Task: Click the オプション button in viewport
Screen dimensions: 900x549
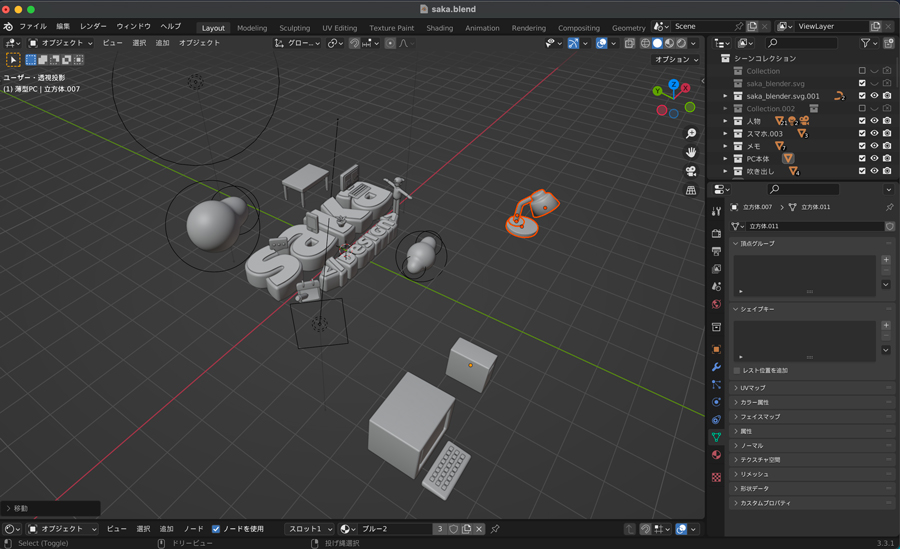Action: pos(676,60)
